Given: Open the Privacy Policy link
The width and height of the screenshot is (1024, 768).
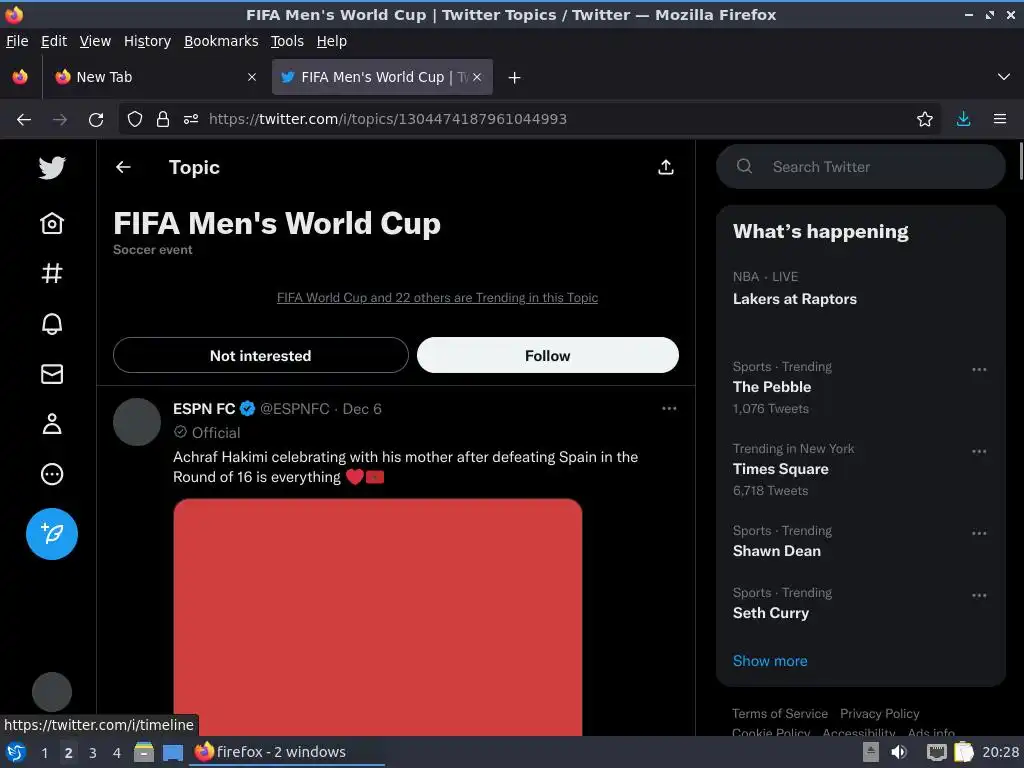Looking at the screenshot, I should (879, 714).
